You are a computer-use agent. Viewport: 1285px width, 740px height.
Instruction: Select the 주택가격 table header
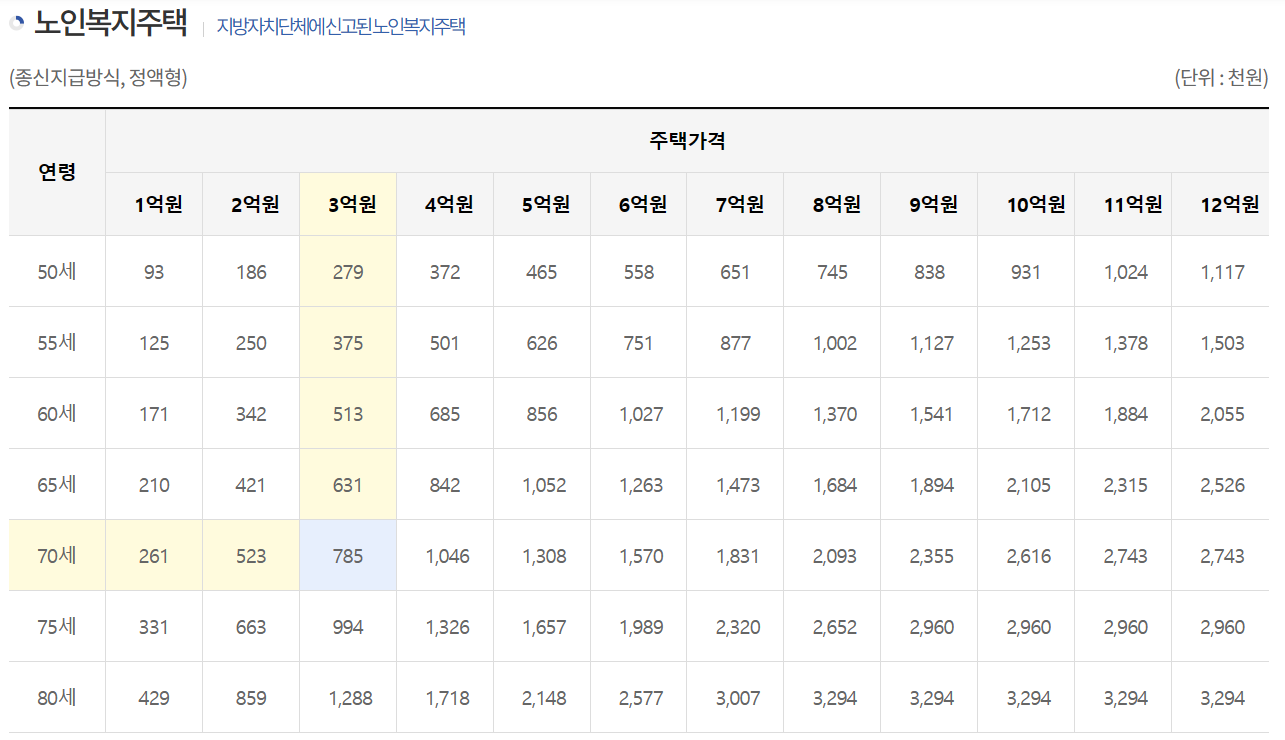coord(686,140)
